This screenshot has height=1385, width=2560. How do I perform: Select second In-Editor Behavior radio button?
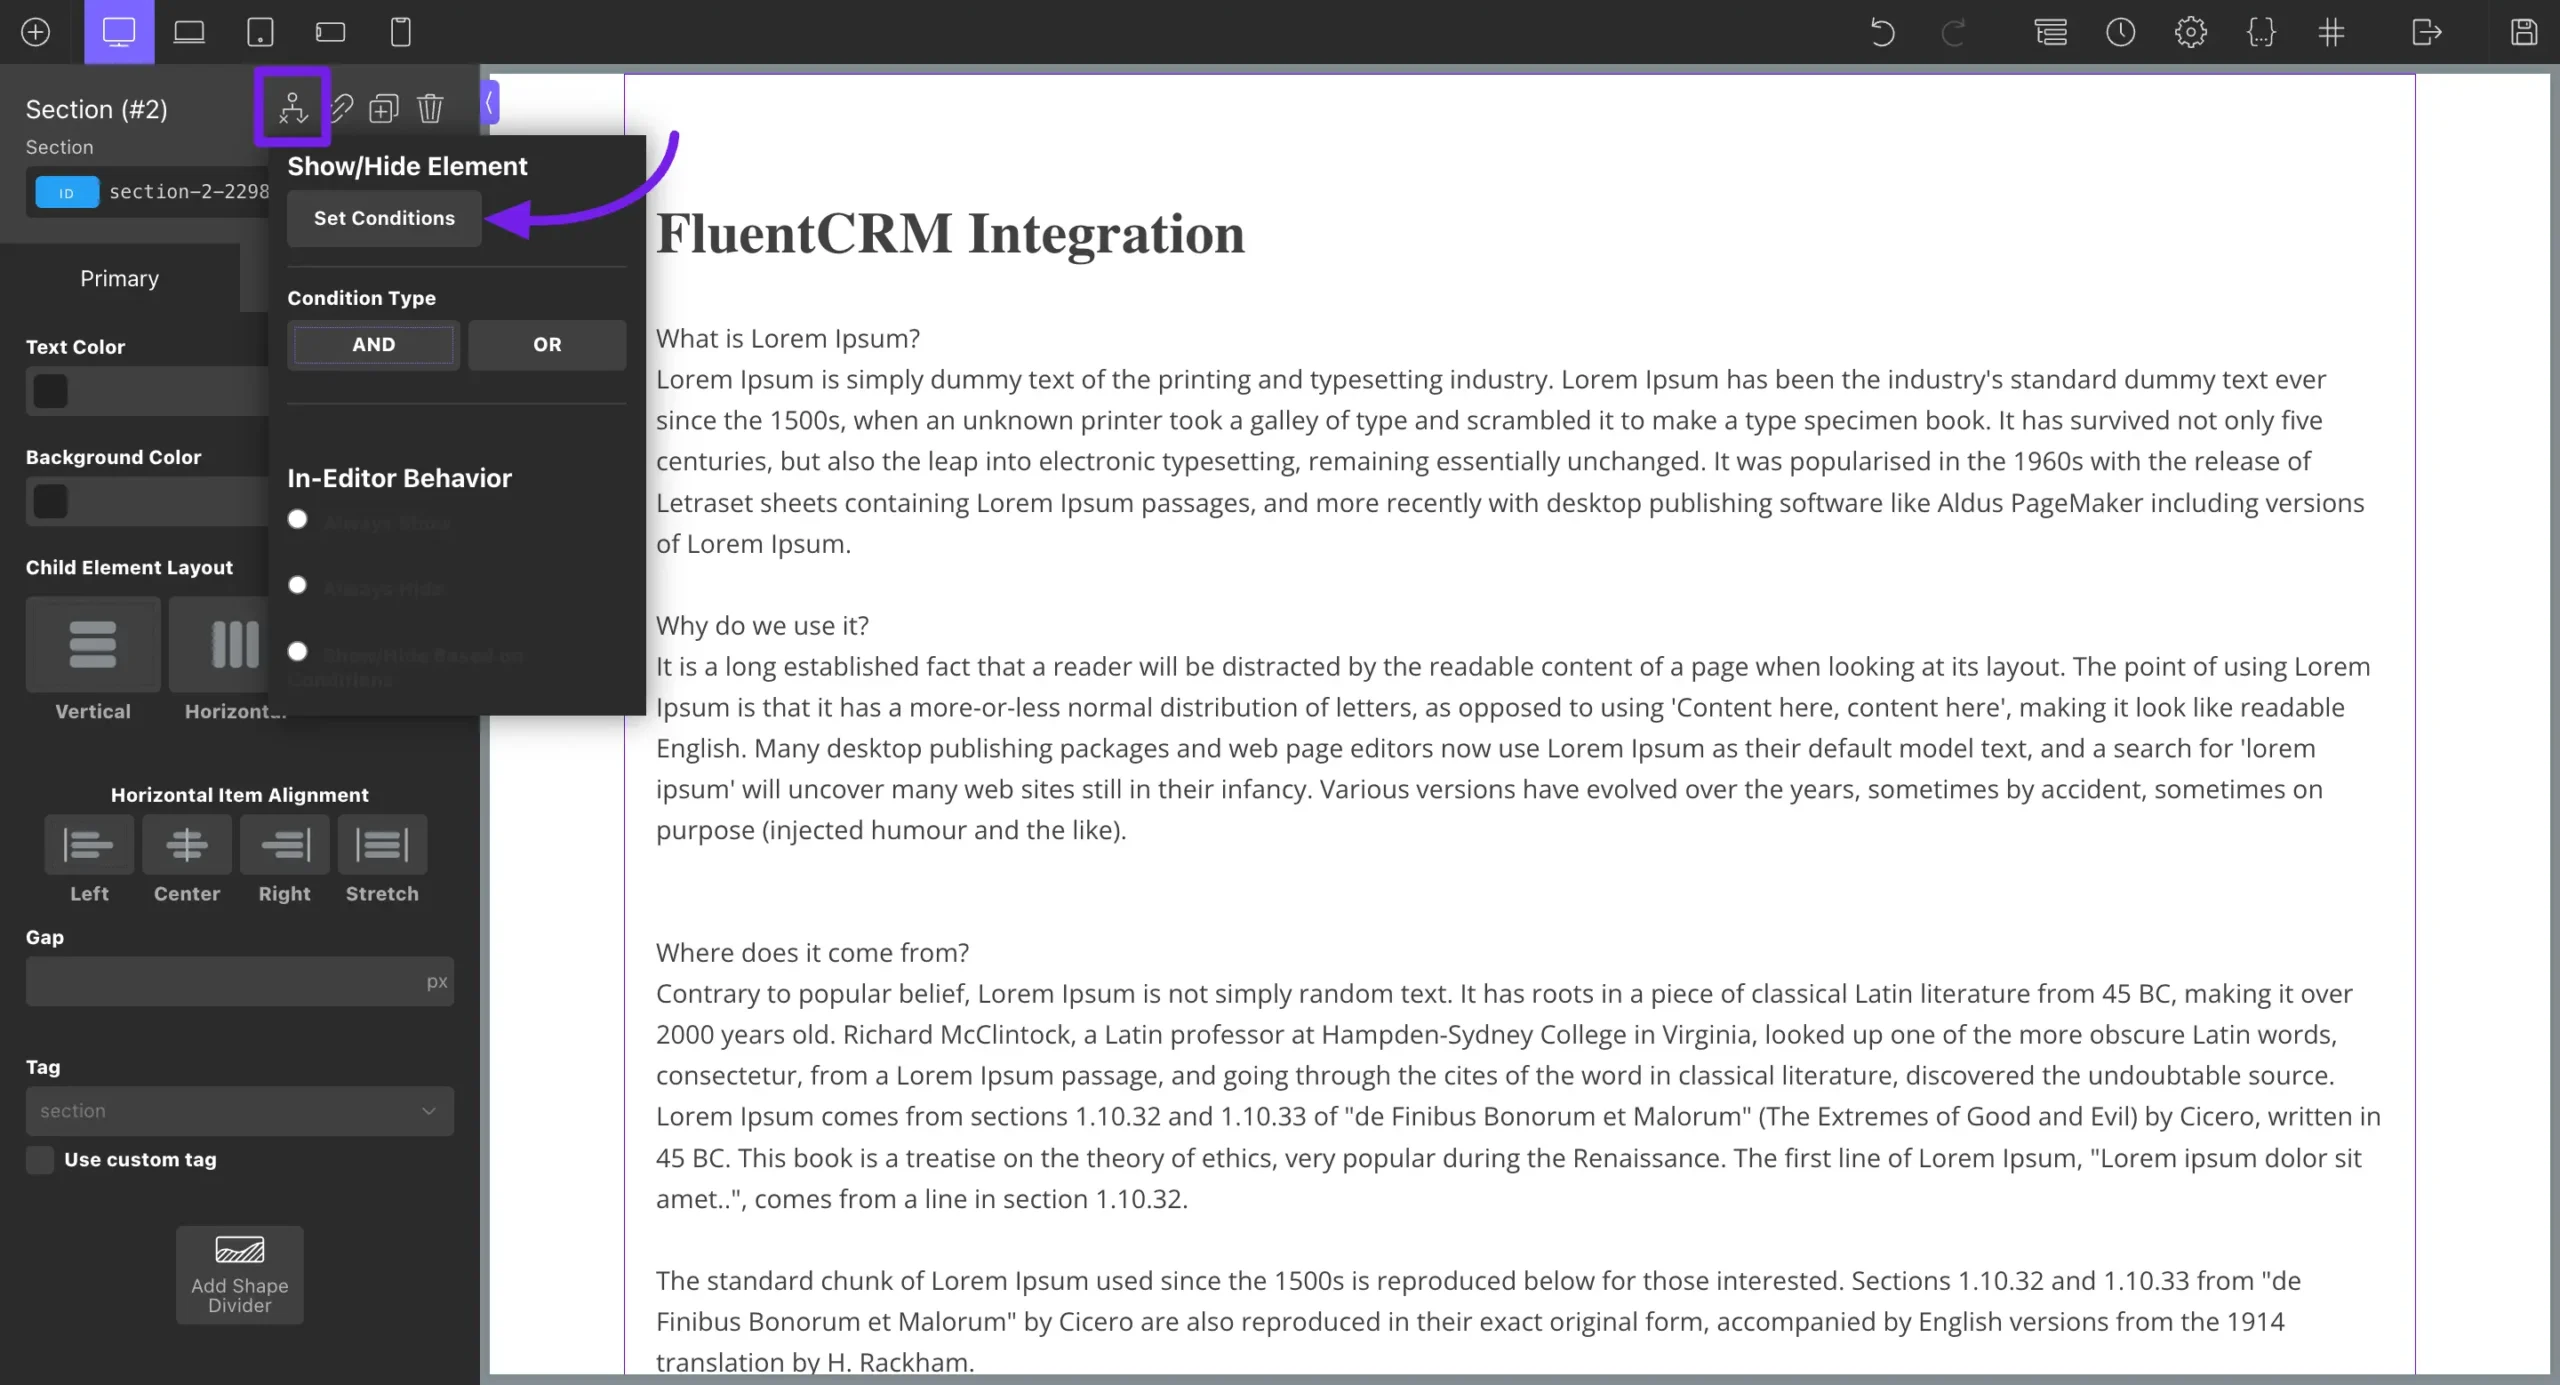pyautogui.click(x=298, y=585)
